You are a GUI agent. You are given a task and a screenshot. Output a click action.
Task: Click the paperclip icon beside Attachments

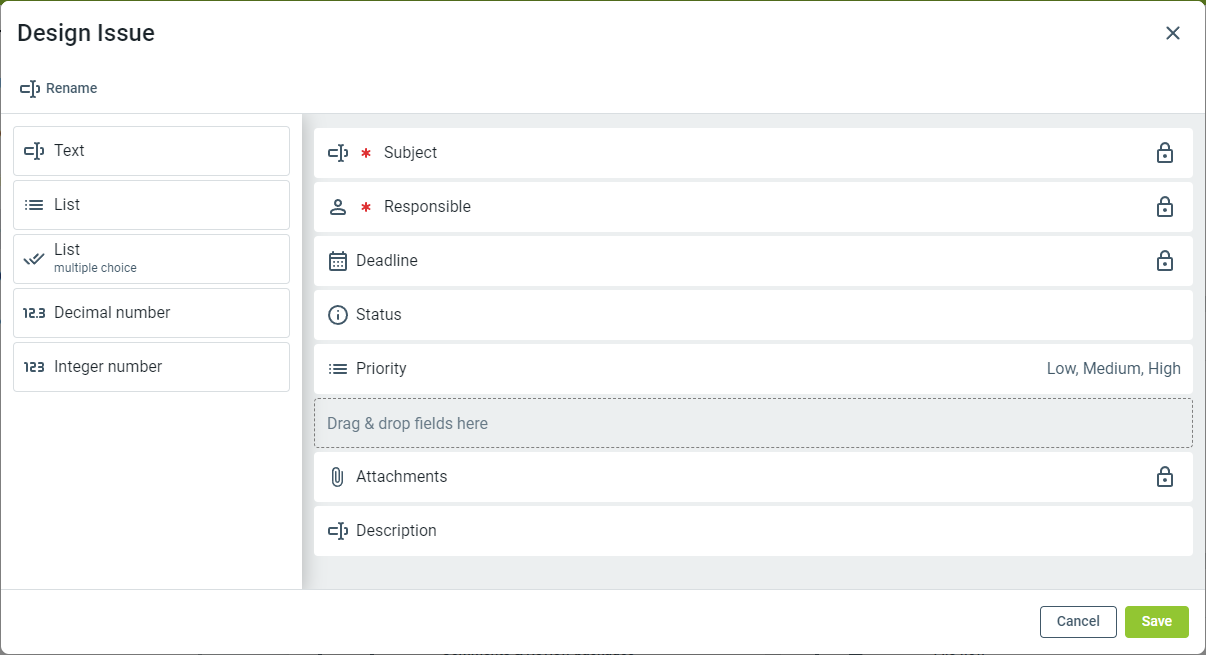(338, 477)
